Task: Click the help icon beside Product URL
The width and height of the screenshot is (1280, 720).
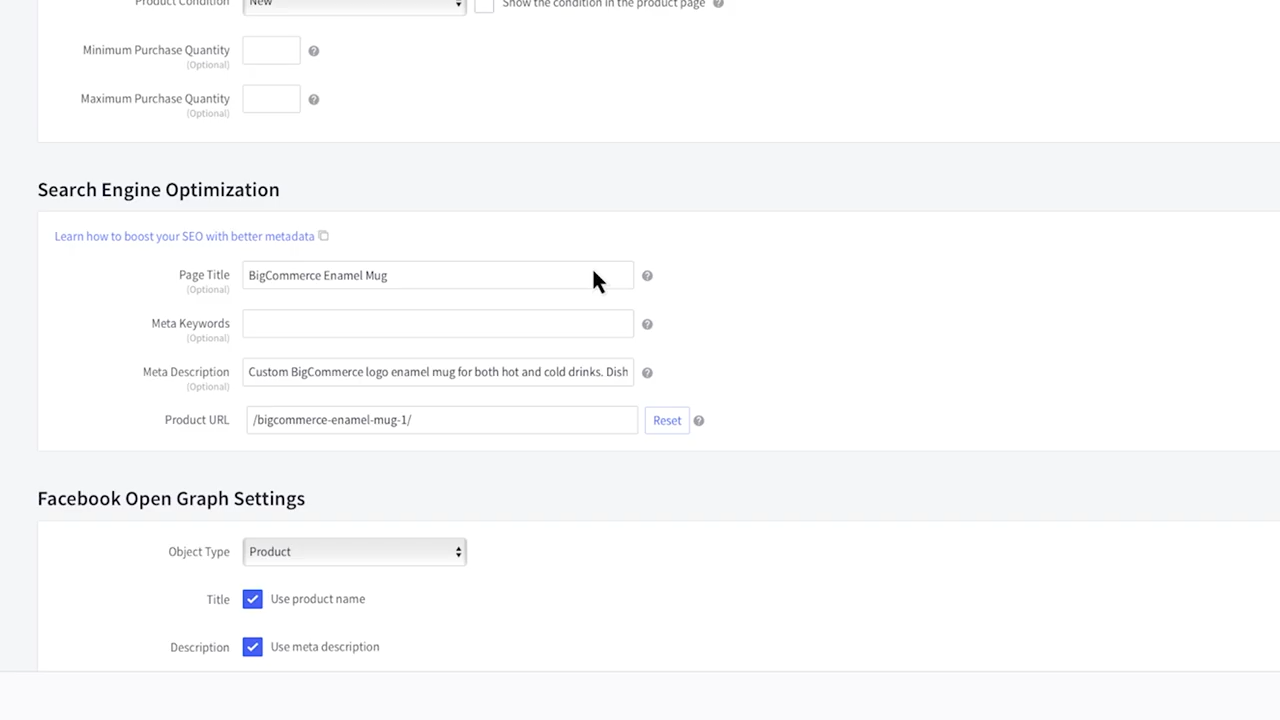Action: click(x=698, y=420)
